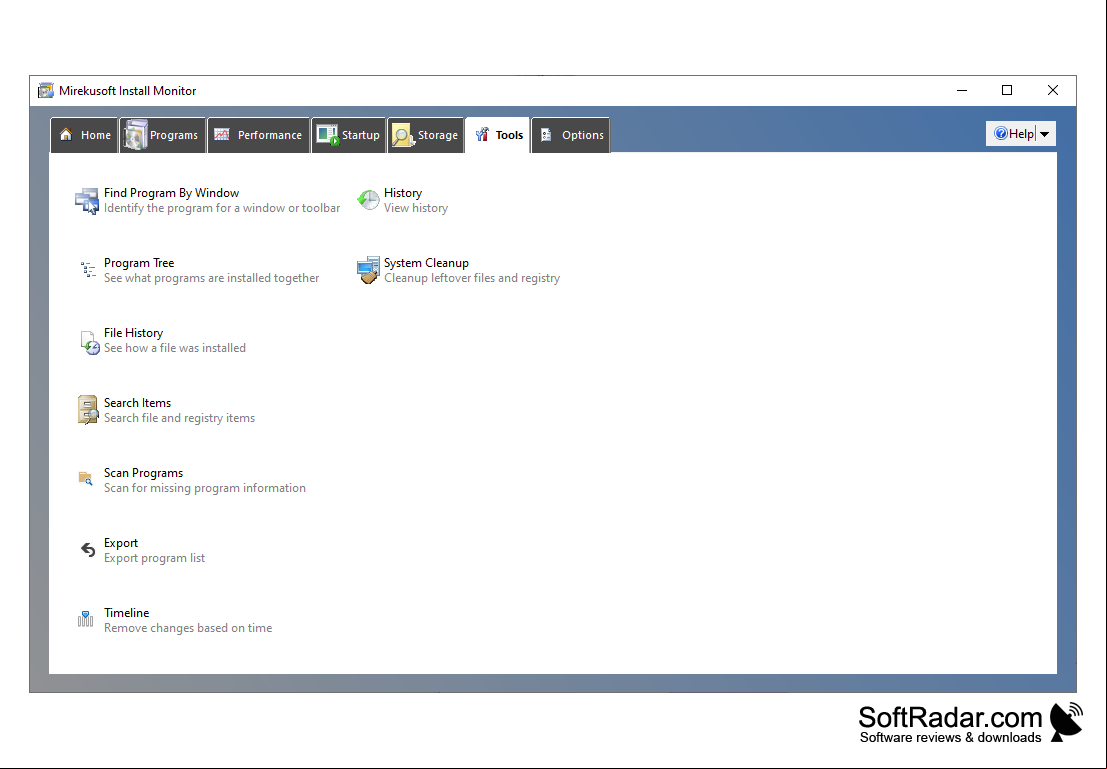This screenshot has height=769, width=1107.
Task: Maximize the Install Monitor window
Action: coord(1007,90)
